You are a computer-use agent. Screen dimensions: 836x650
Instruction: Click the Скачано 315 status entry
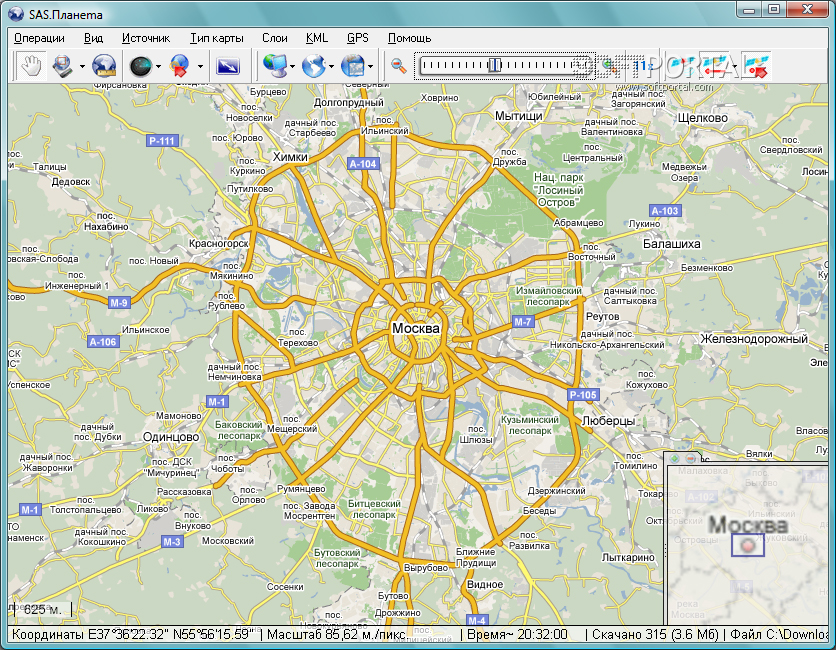[655, 635]
